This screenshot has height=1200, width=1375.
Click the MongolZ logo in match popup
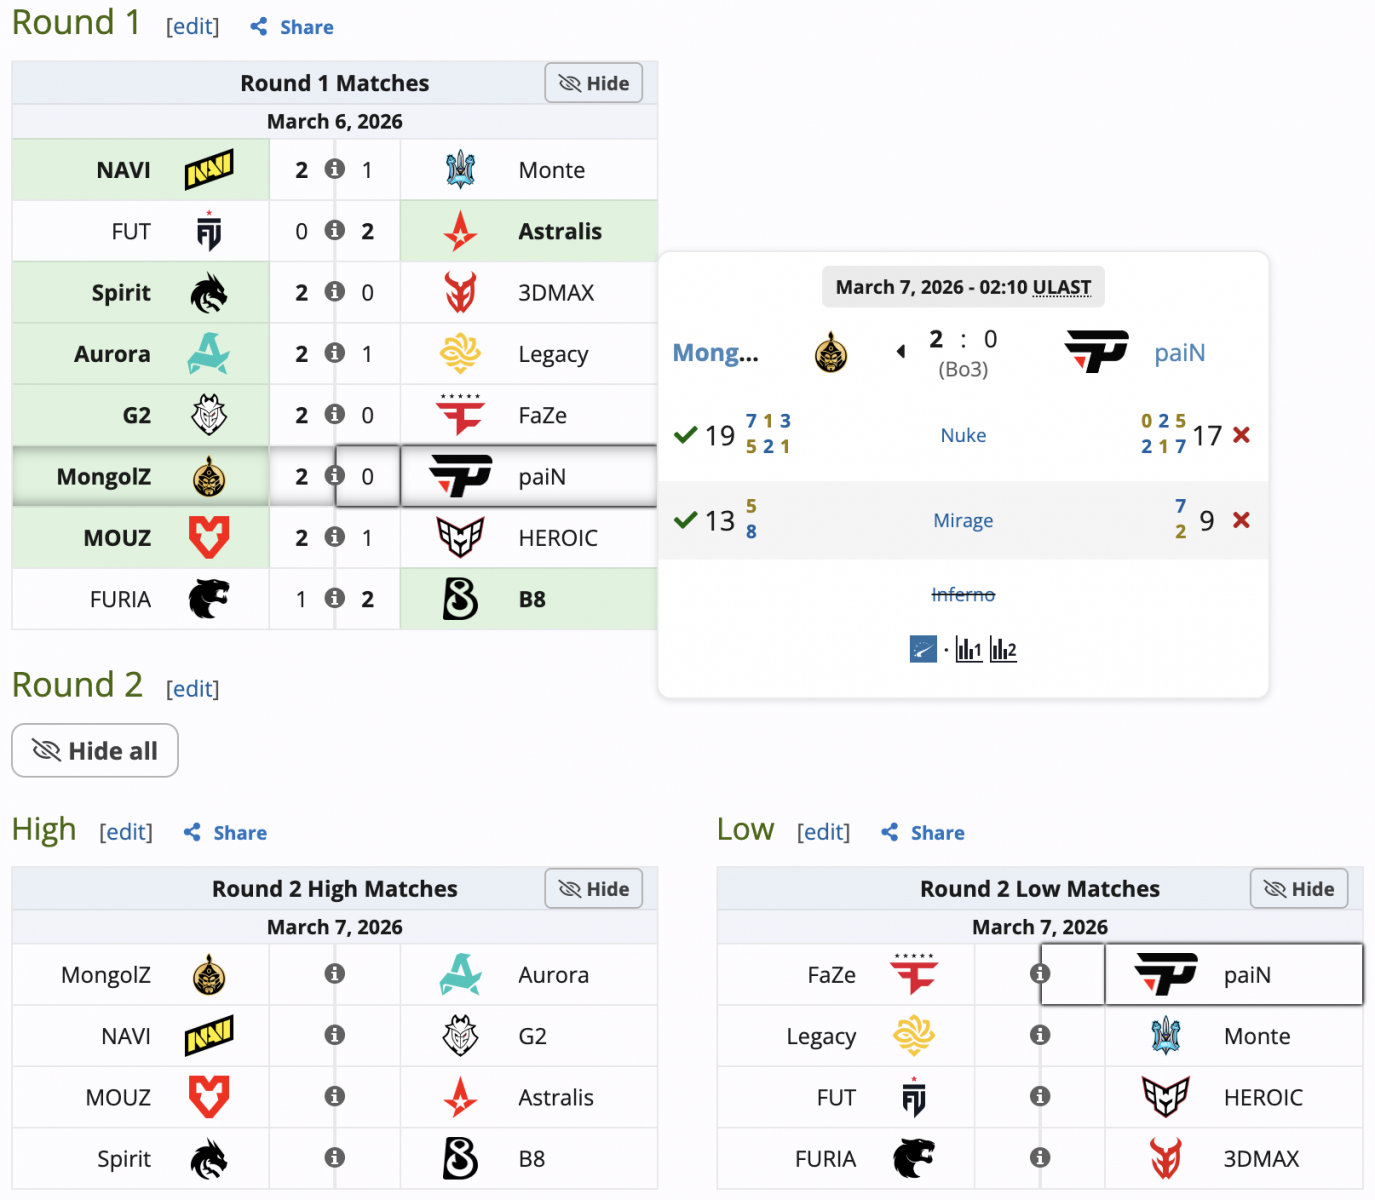pyautogui.click(x=830, y=352)
